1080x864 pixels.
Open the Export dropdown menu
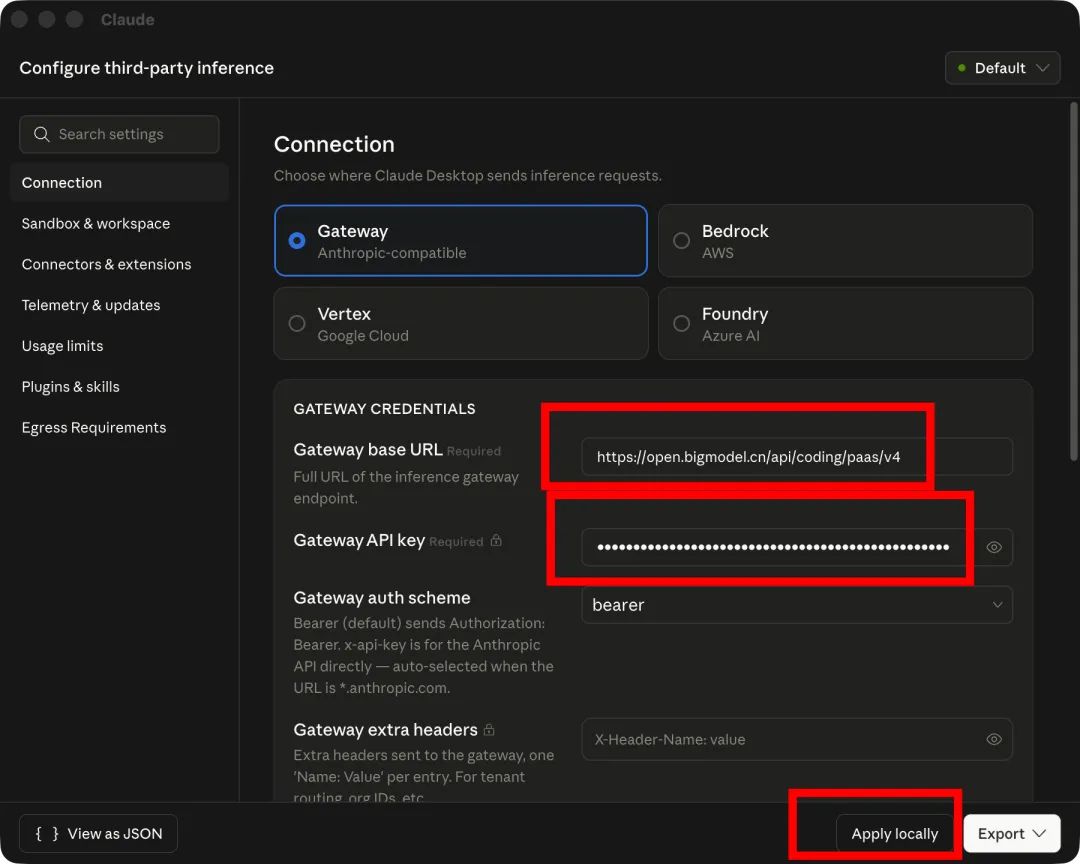1011,833
